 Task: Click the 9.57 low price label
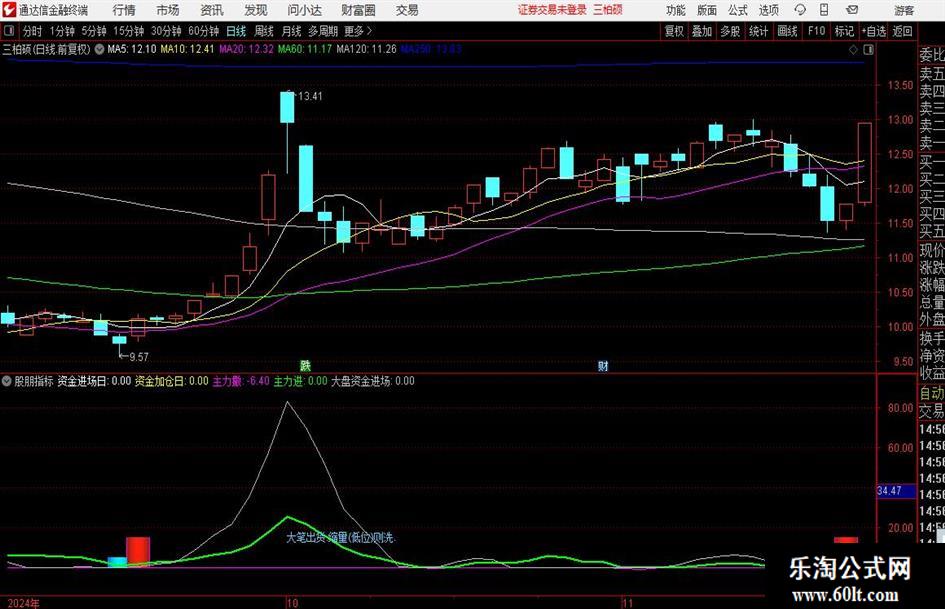(139, 357)
